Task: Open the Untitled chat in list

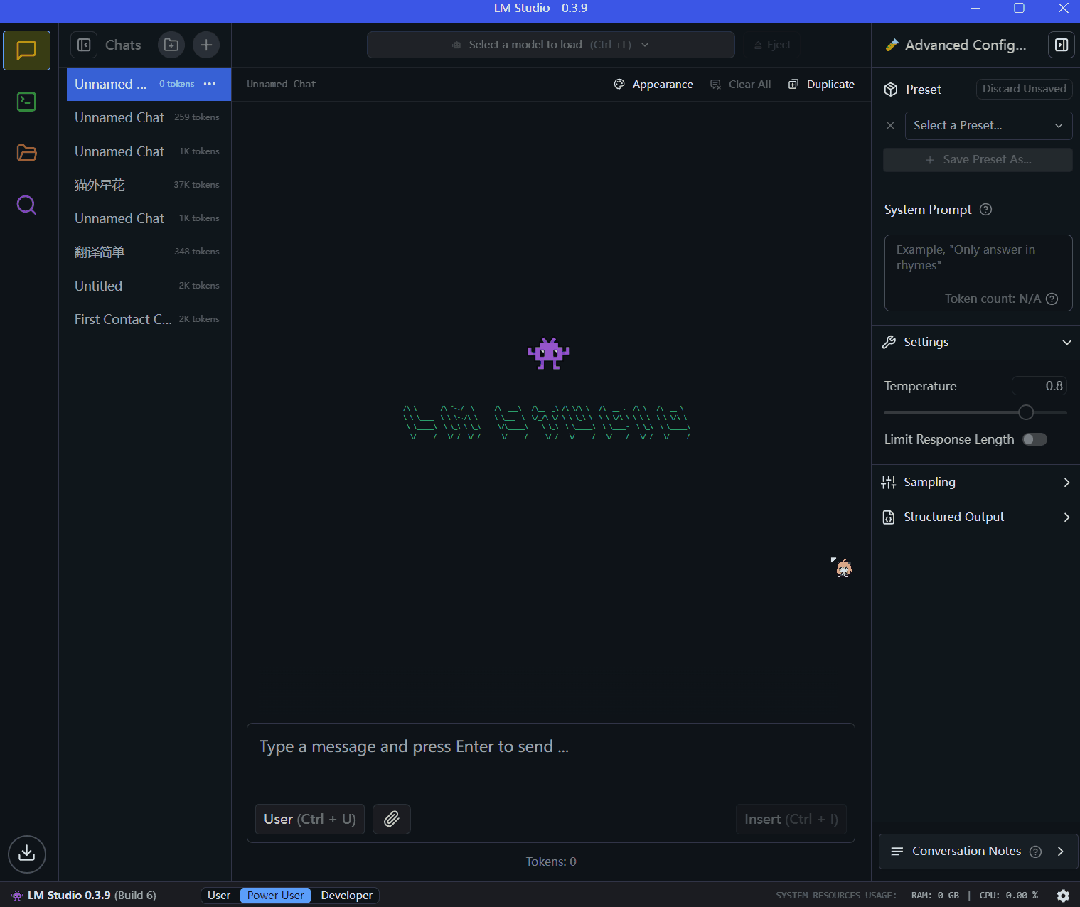Action: 99,286
